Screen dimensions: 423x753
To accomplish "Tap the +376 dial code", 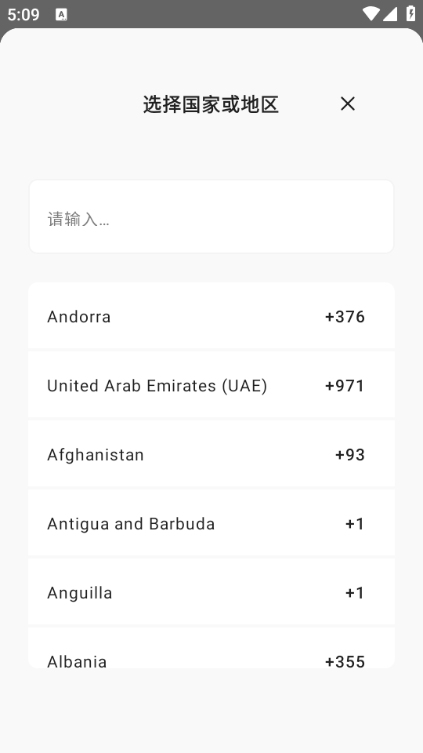I will (x=345, y=317).
